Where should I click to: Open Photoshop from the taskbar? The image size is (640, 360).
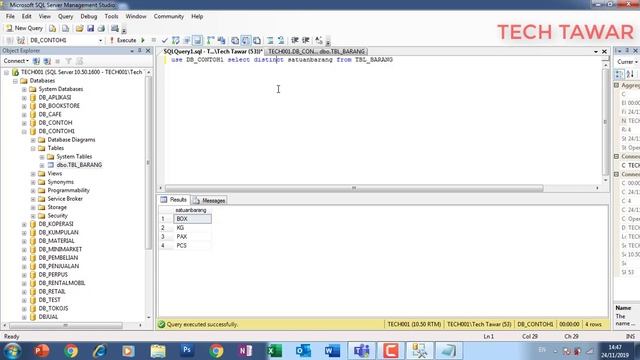click(187, 351)
